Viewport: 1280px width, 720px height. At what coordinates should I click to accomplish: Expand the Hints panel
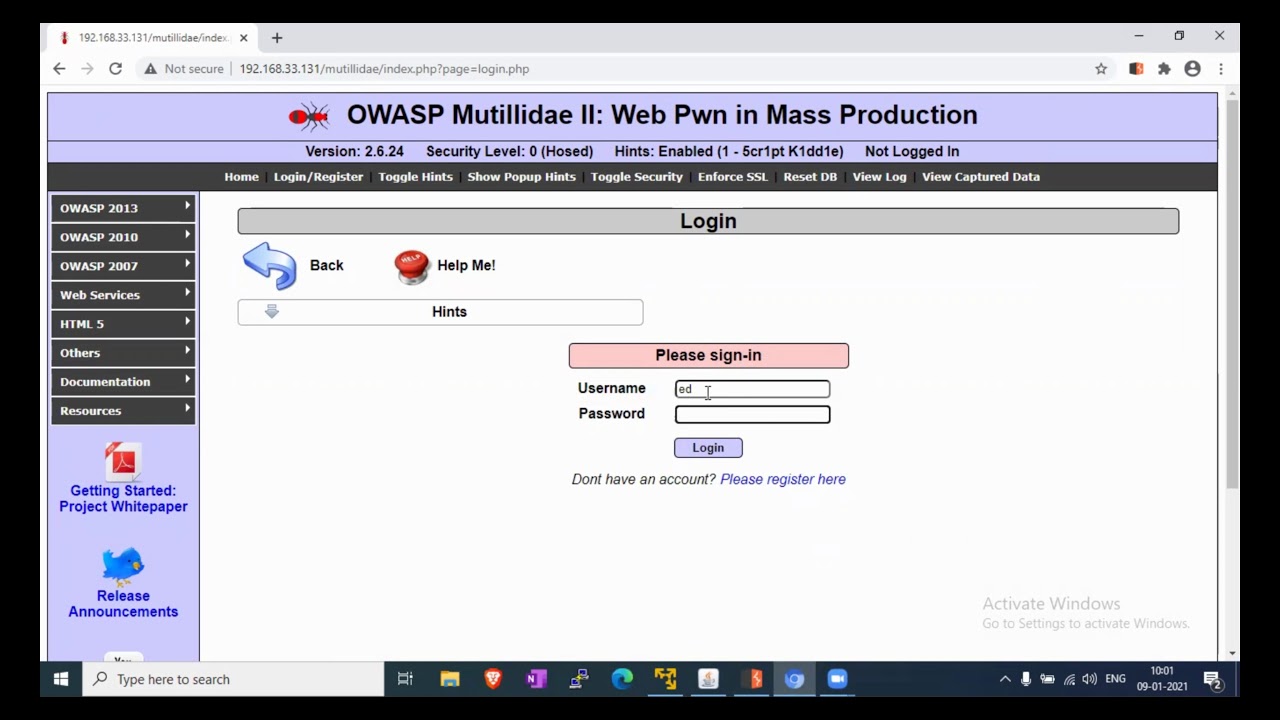(x=440, y=312)
